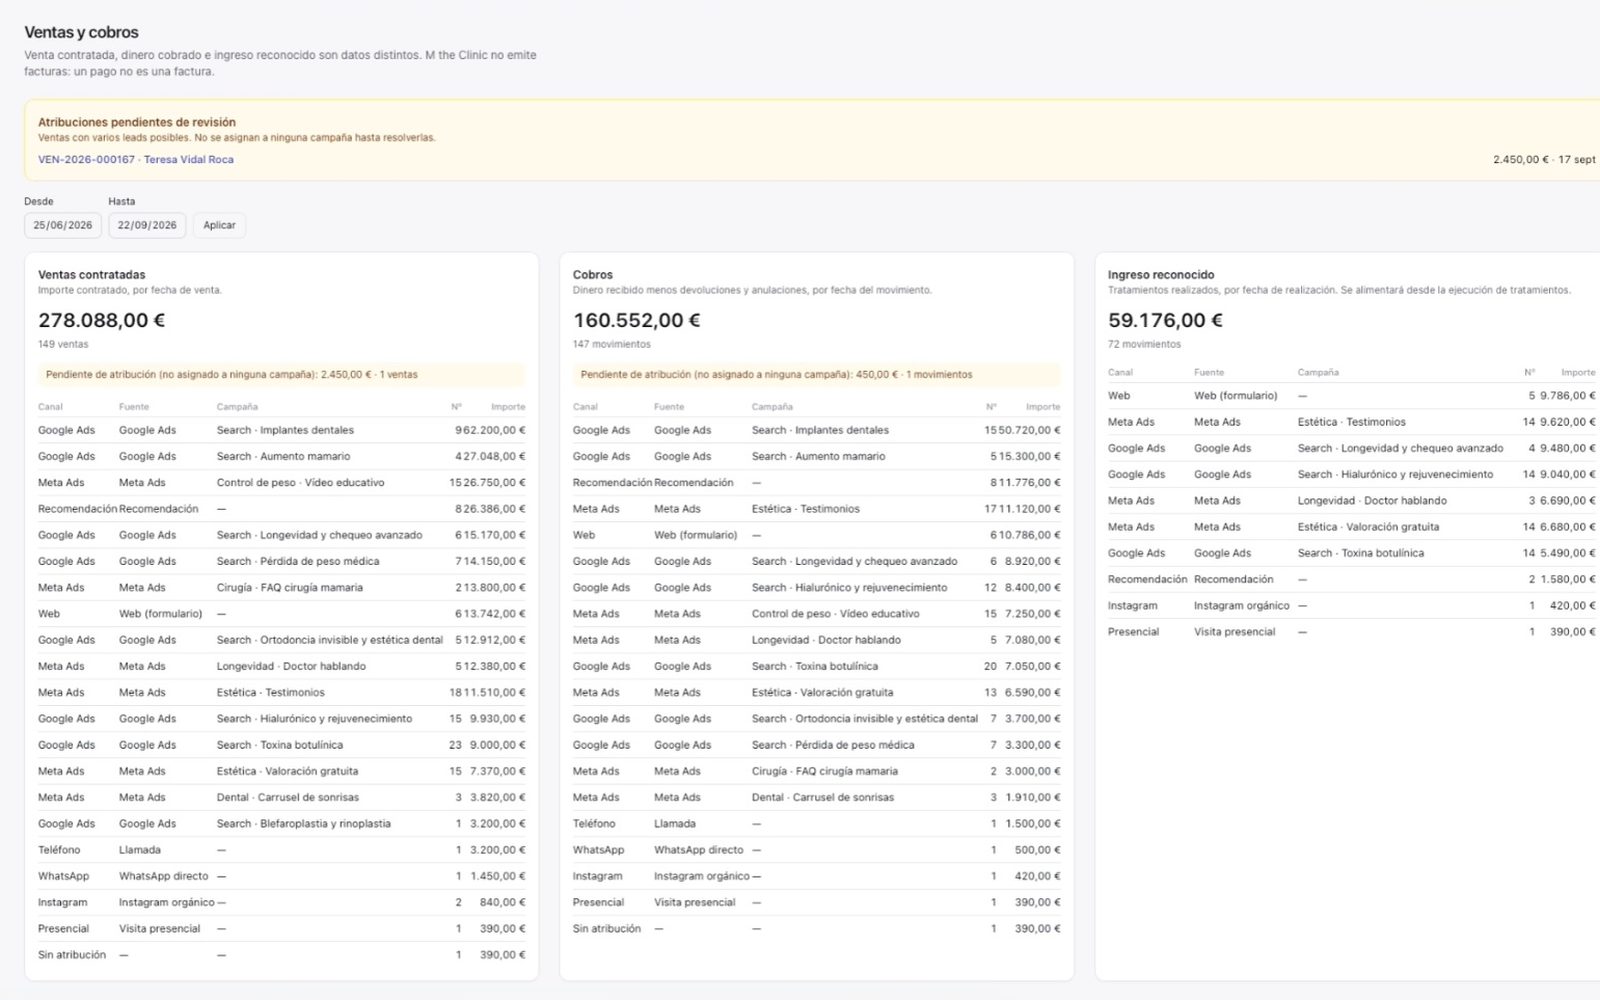Screen dimensions: 1600x1000
Task: Click the pending attribution notice in Ventas contratadas
Action: coord(281,375)
